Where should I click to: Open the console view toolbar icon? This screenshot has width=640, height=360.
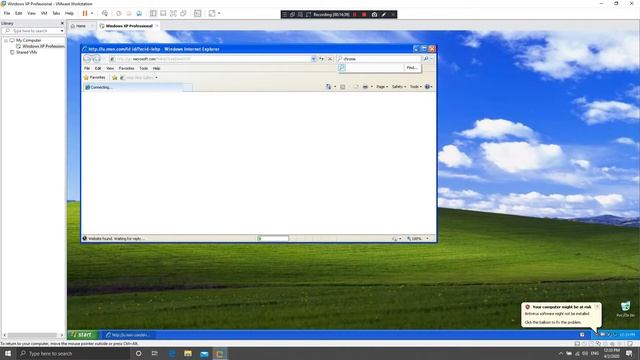(198, 13)
